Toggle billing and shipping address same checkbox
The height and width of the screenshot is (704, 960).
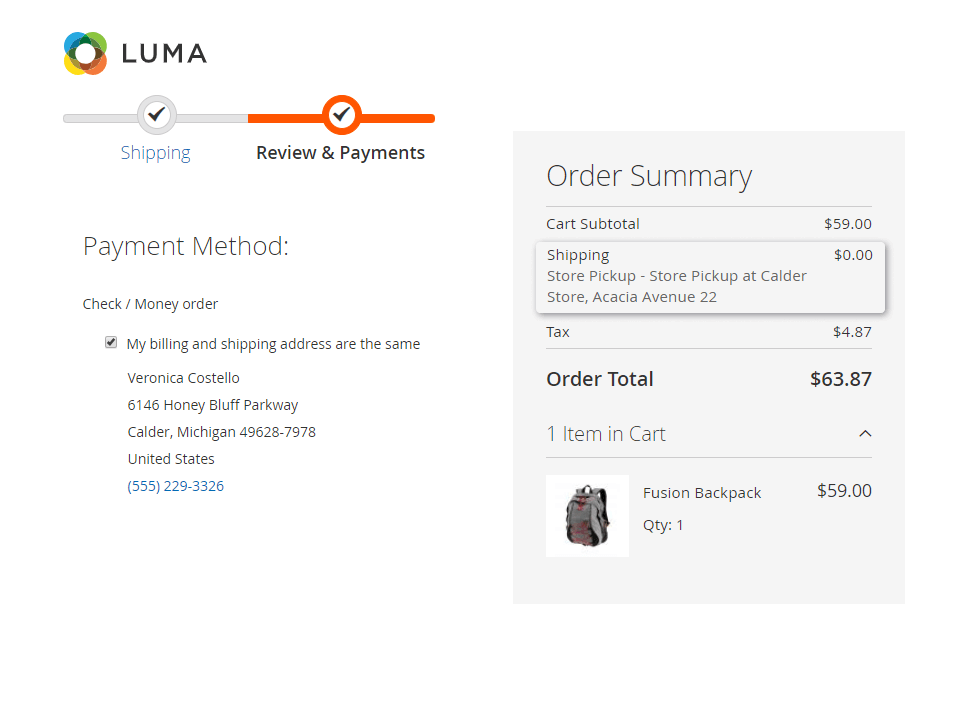click(x=111, y=343)
